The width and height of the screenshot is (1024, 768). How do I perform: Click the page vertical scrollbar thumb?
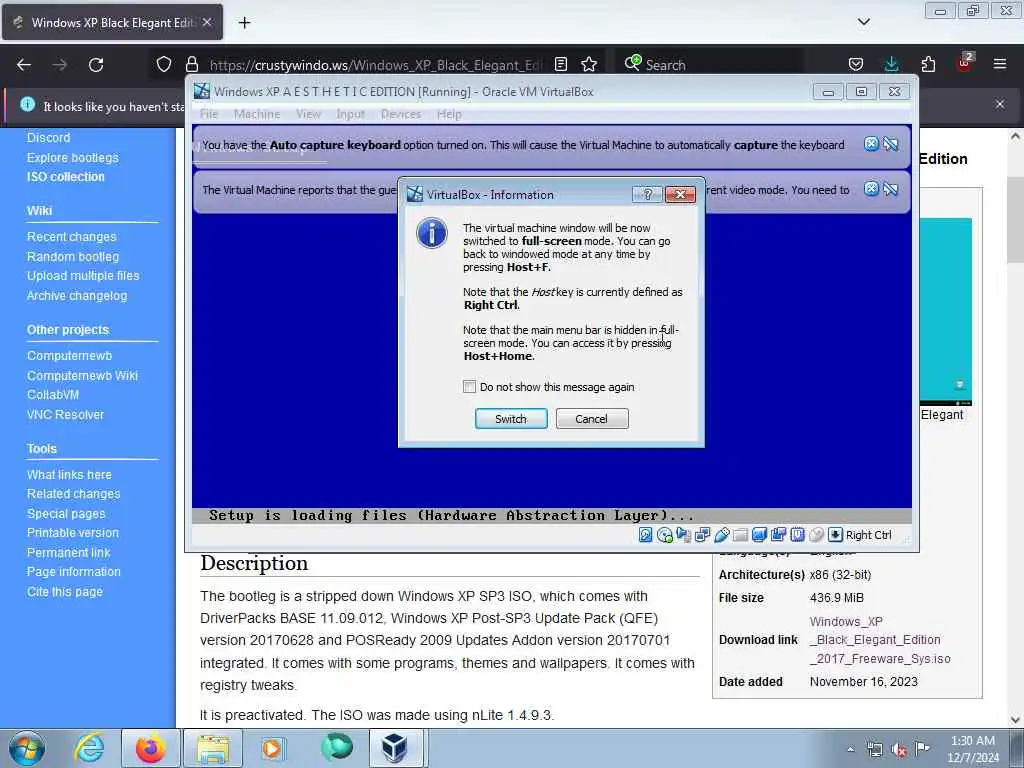point(1015,219)
